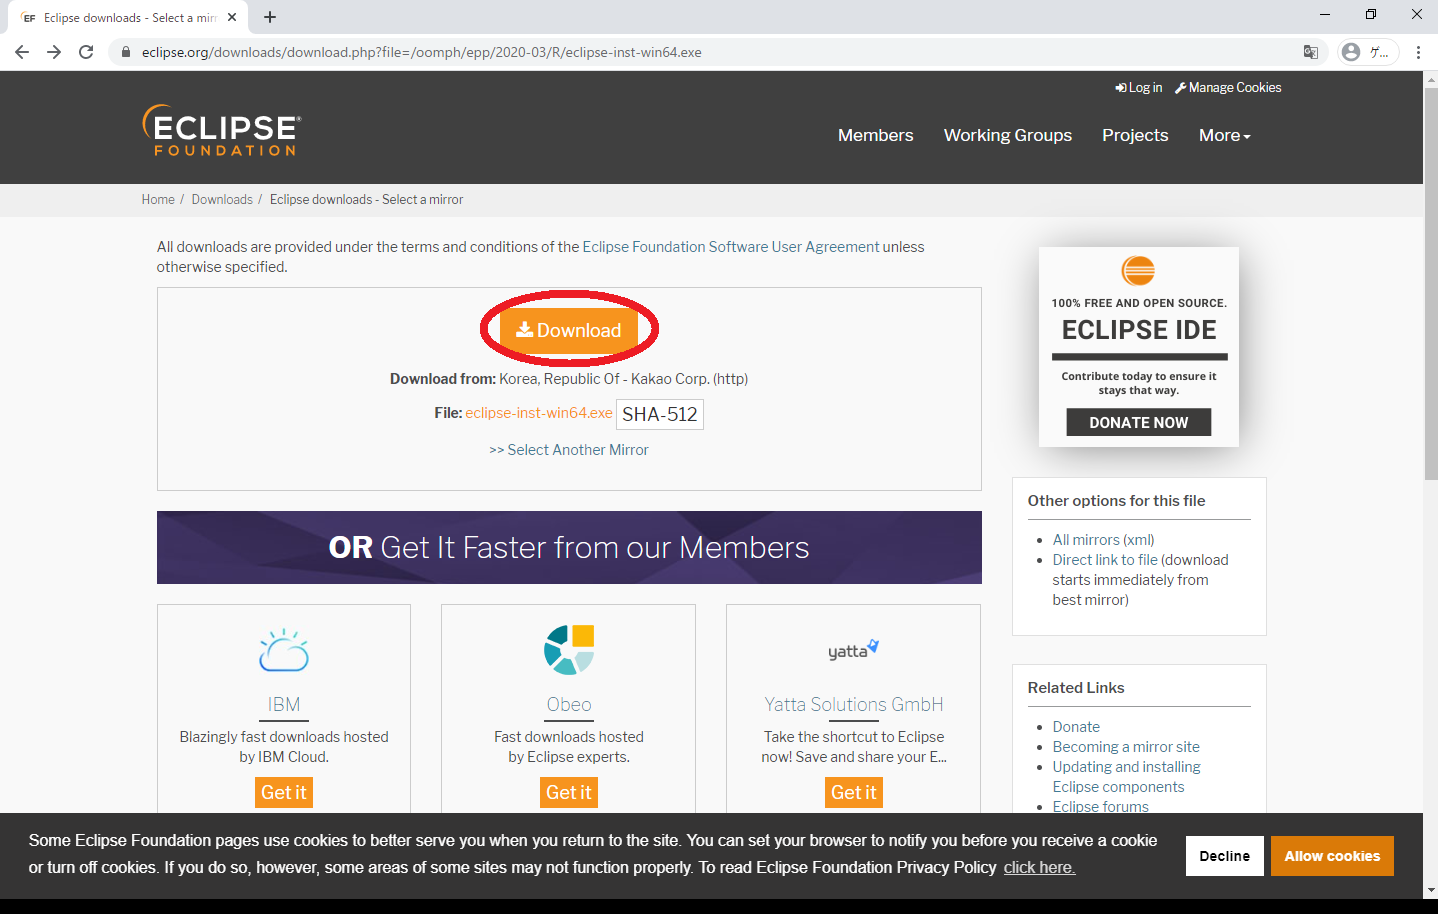
Task: Open the Eclipse forums link
Action: [x=1100, y=807]
